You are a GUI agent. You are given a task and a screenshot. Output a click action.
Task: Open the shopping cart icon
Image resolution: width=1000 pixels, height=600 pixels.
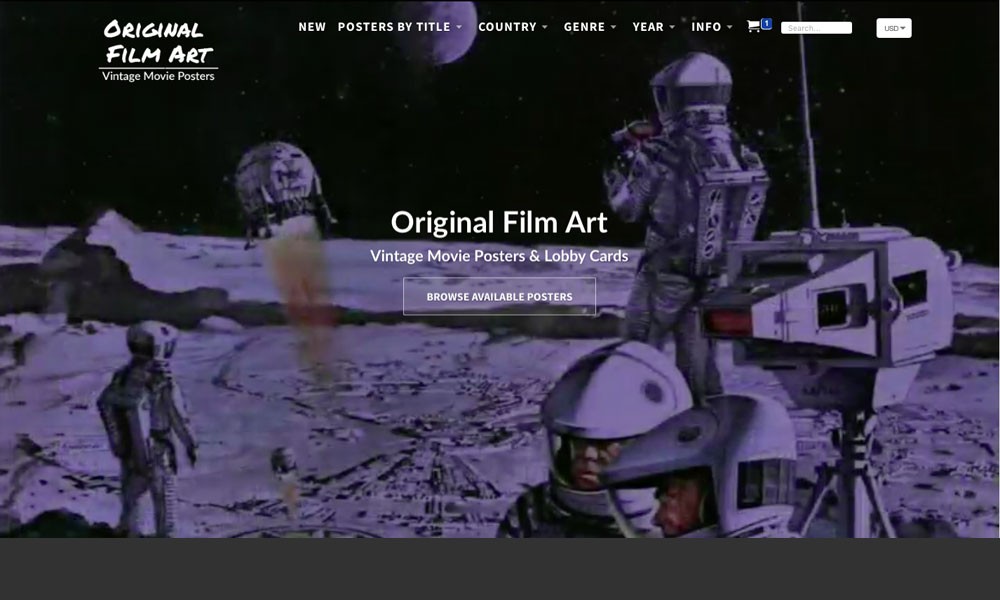click(753, 27)
